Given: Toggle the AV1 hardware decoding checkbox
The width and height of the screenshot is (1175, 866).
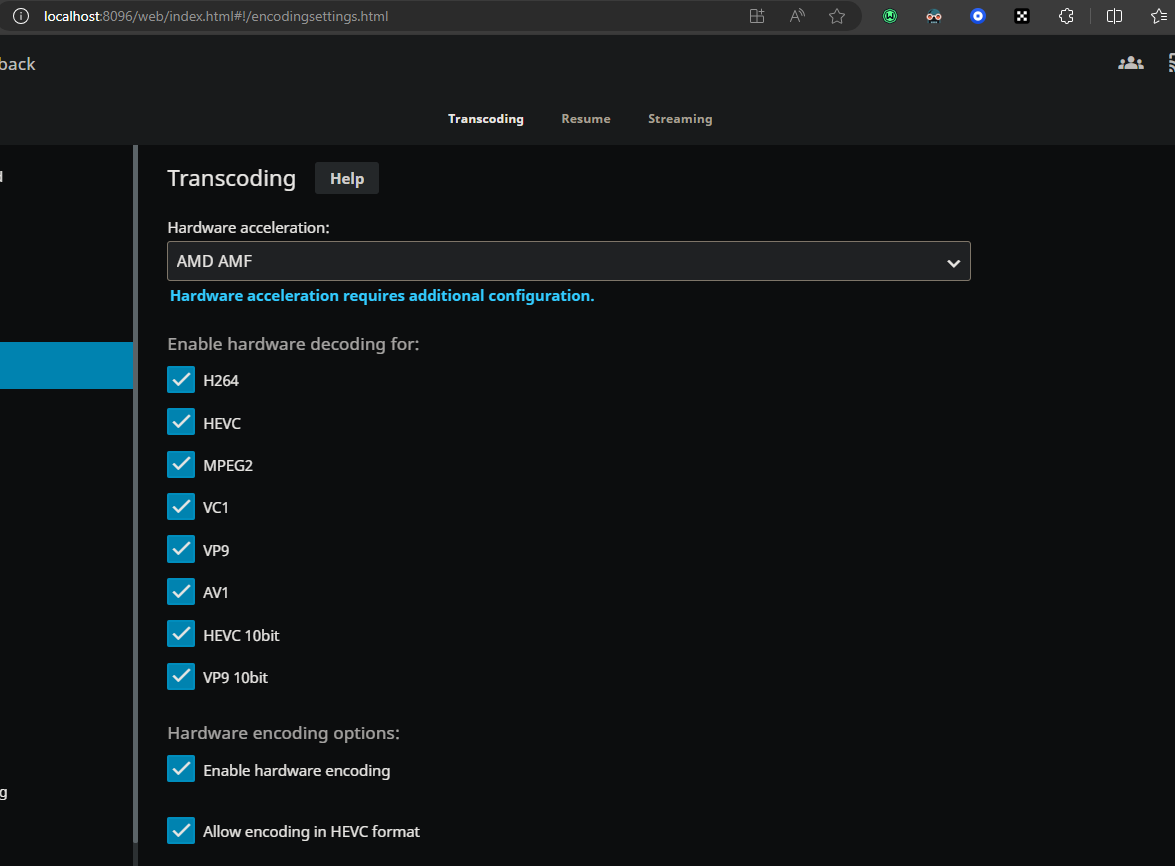Looking at the screenshot, I should [x=181, y=592].
